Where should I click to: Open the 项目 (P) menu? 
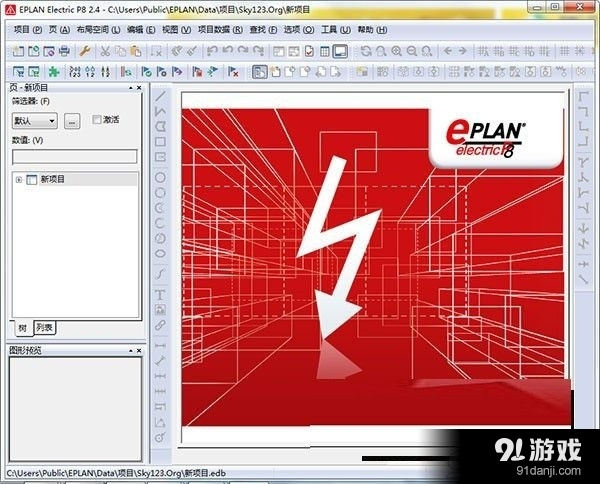click(x=28, y=30)
